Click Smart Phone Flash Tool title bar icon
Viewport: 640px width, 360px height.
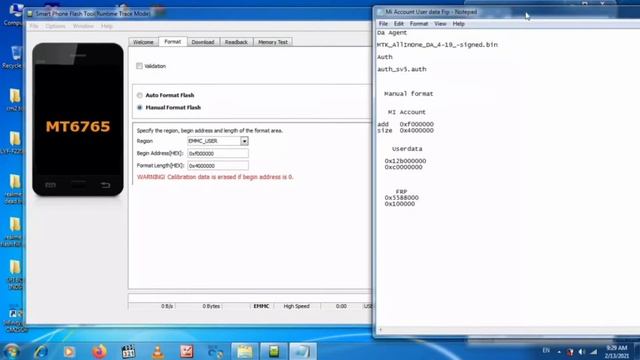(x=30, y=14)
